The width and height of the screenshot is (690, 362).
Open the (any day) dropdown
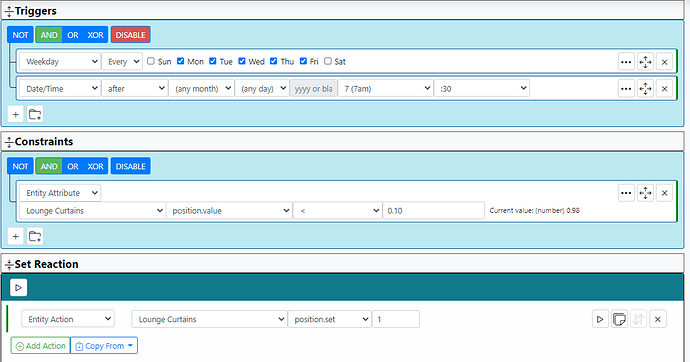(262, 88)
